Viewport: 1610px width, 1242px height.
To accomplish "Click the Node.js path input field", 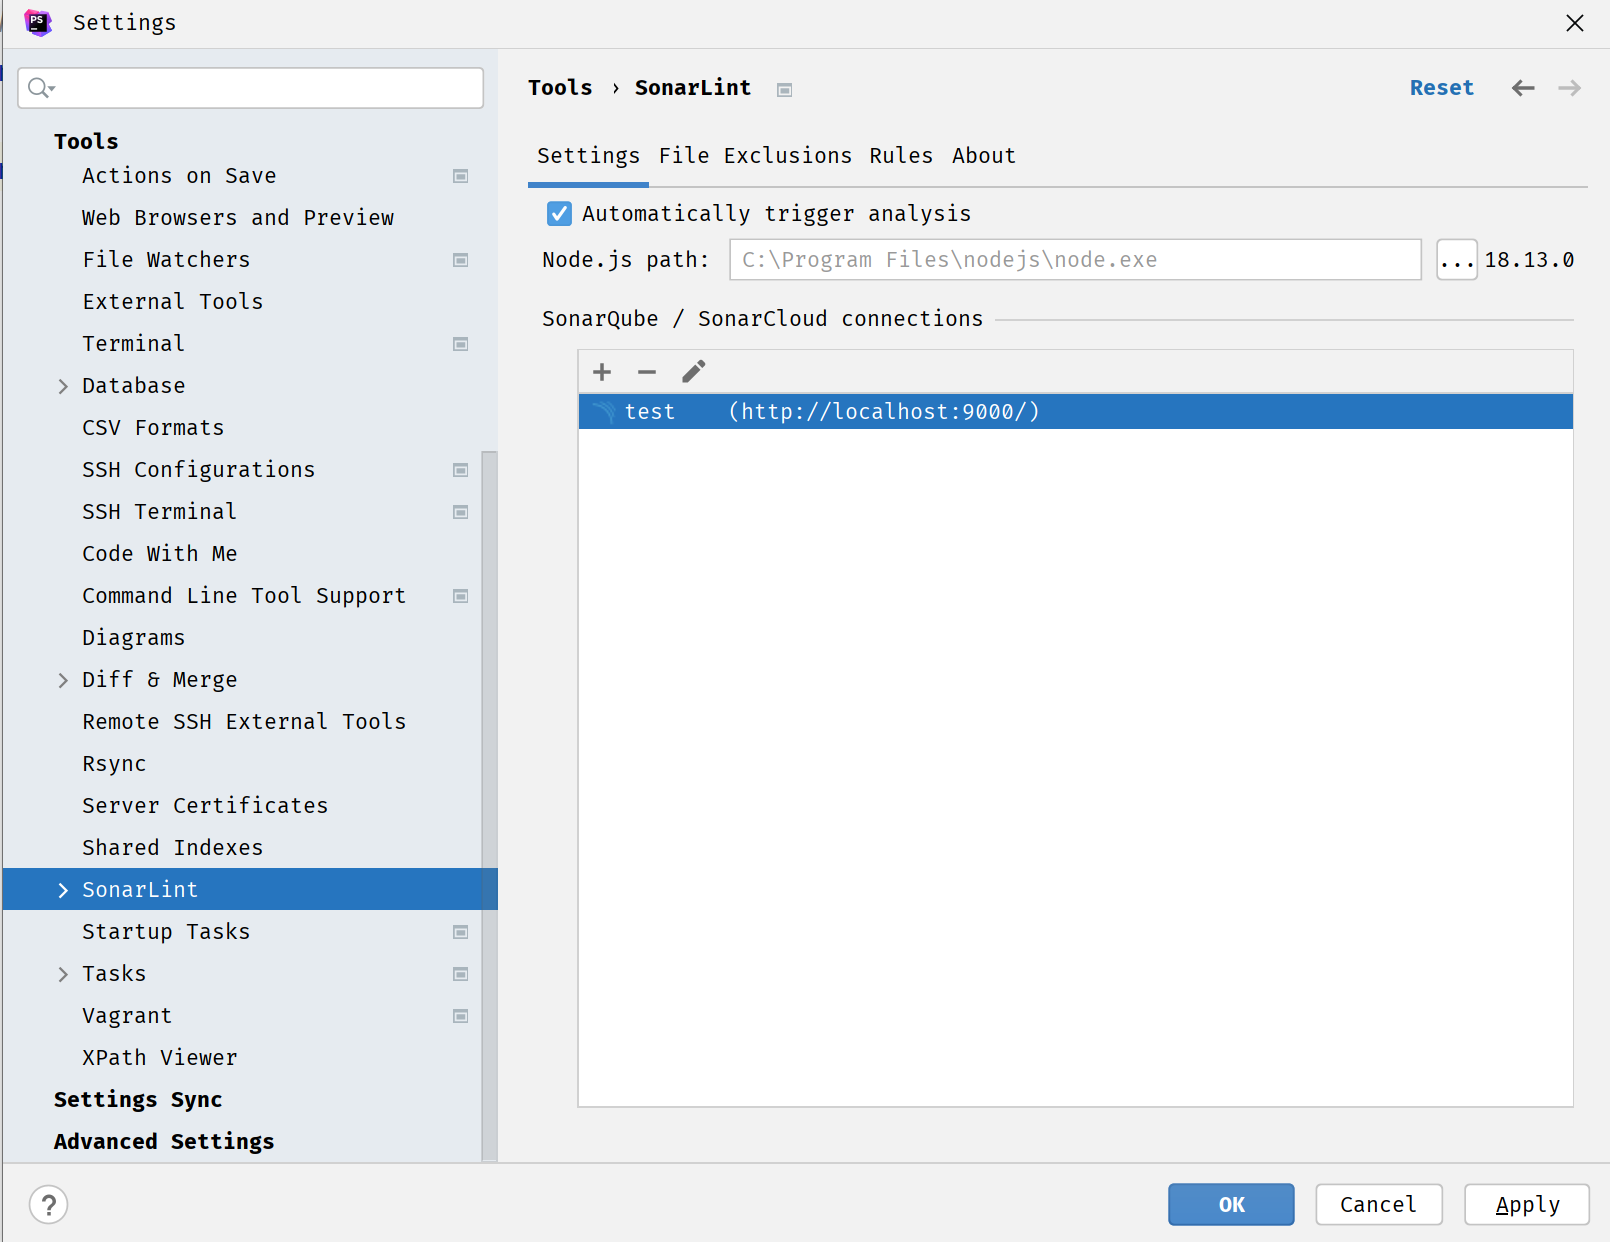I will point(1074,260).
